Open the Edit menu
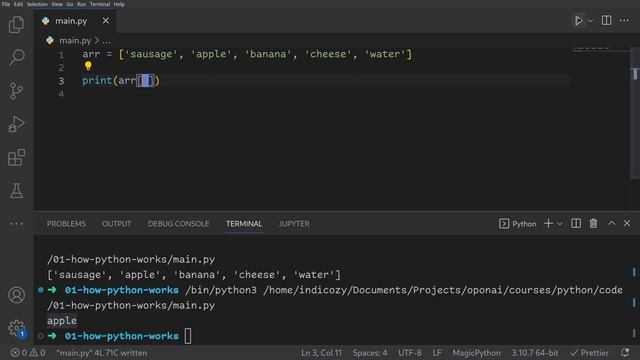Image resolution: width=640 pixels, height=360 pixels. pyautogui.click(x=18, y=4)
